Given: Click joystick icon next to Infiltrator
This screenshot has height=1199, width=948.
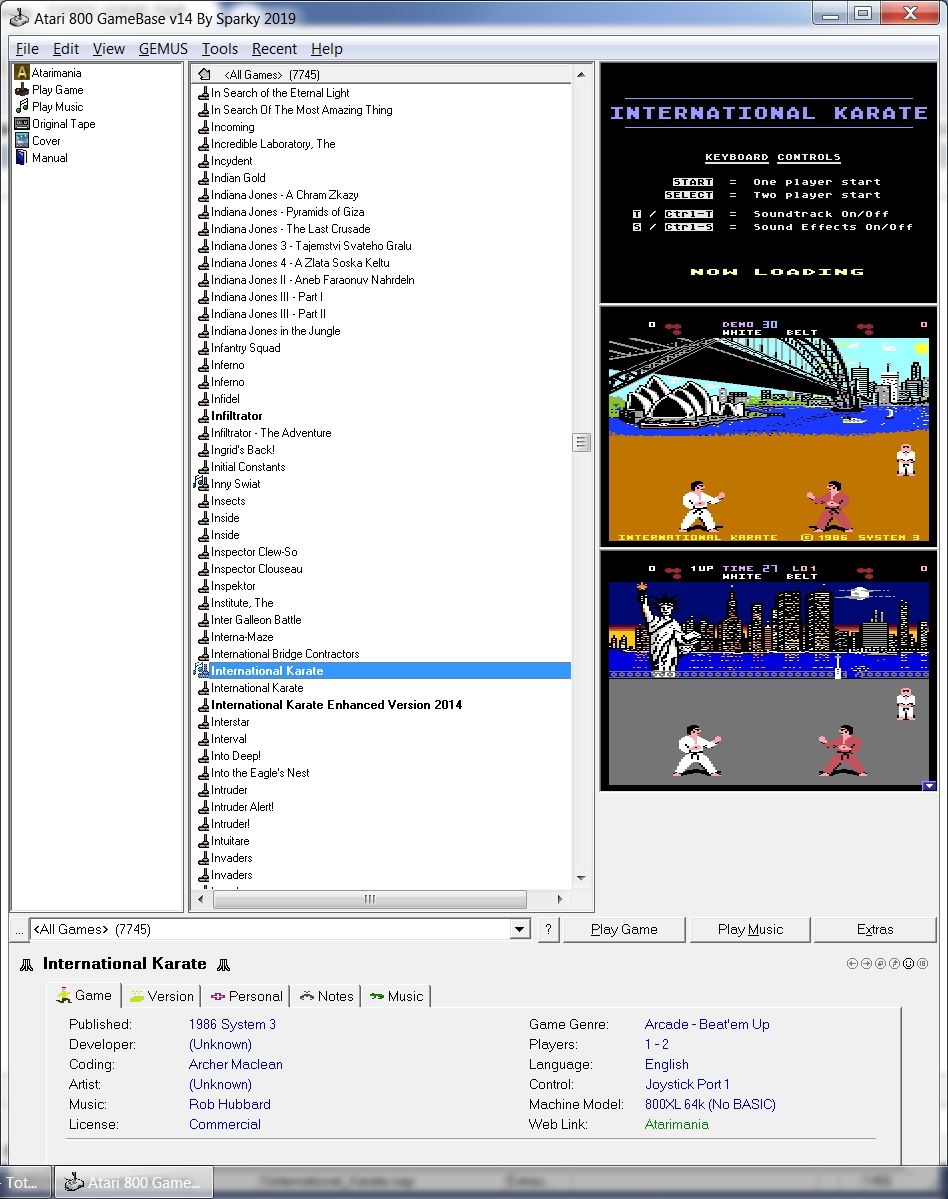Looking at the screenshot, I should tap(203, 416).
